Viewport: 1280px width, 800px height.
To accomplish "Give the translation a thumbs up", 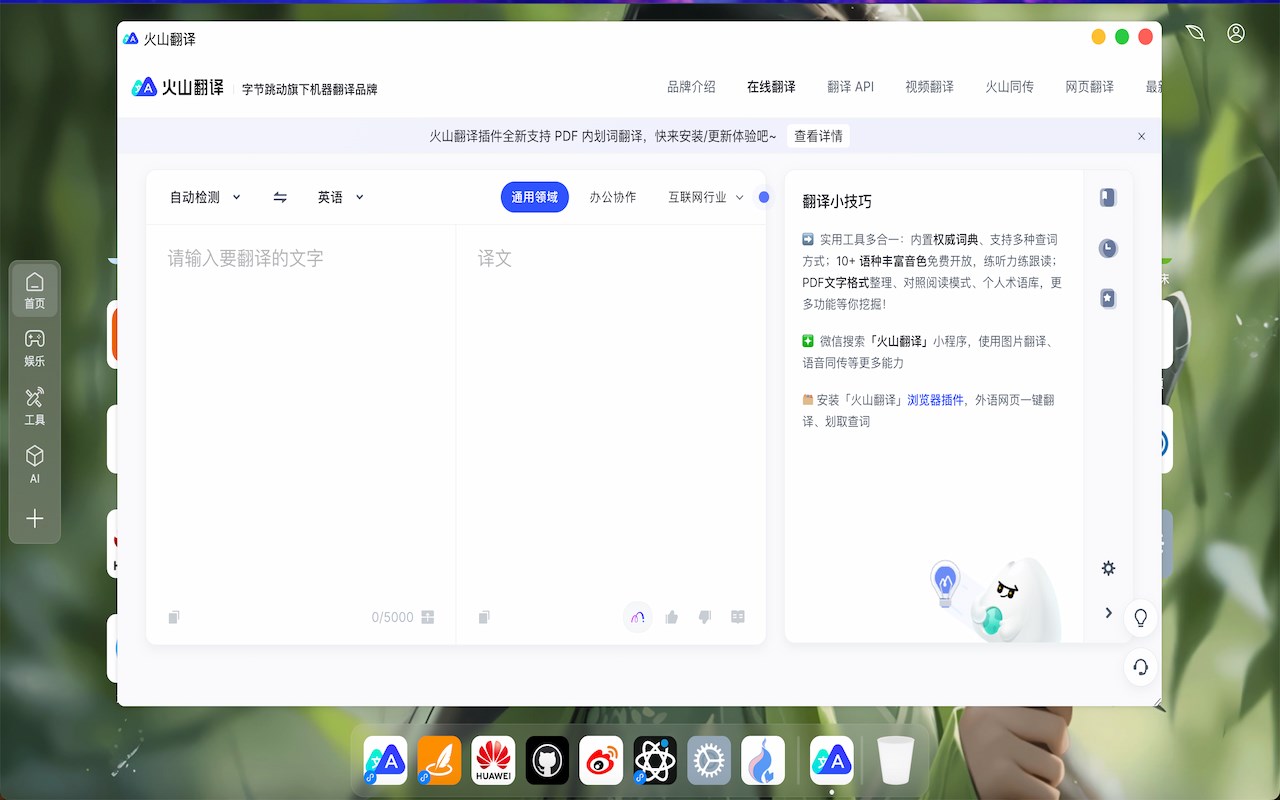I will pyautogui.click(x=672, y=617).
